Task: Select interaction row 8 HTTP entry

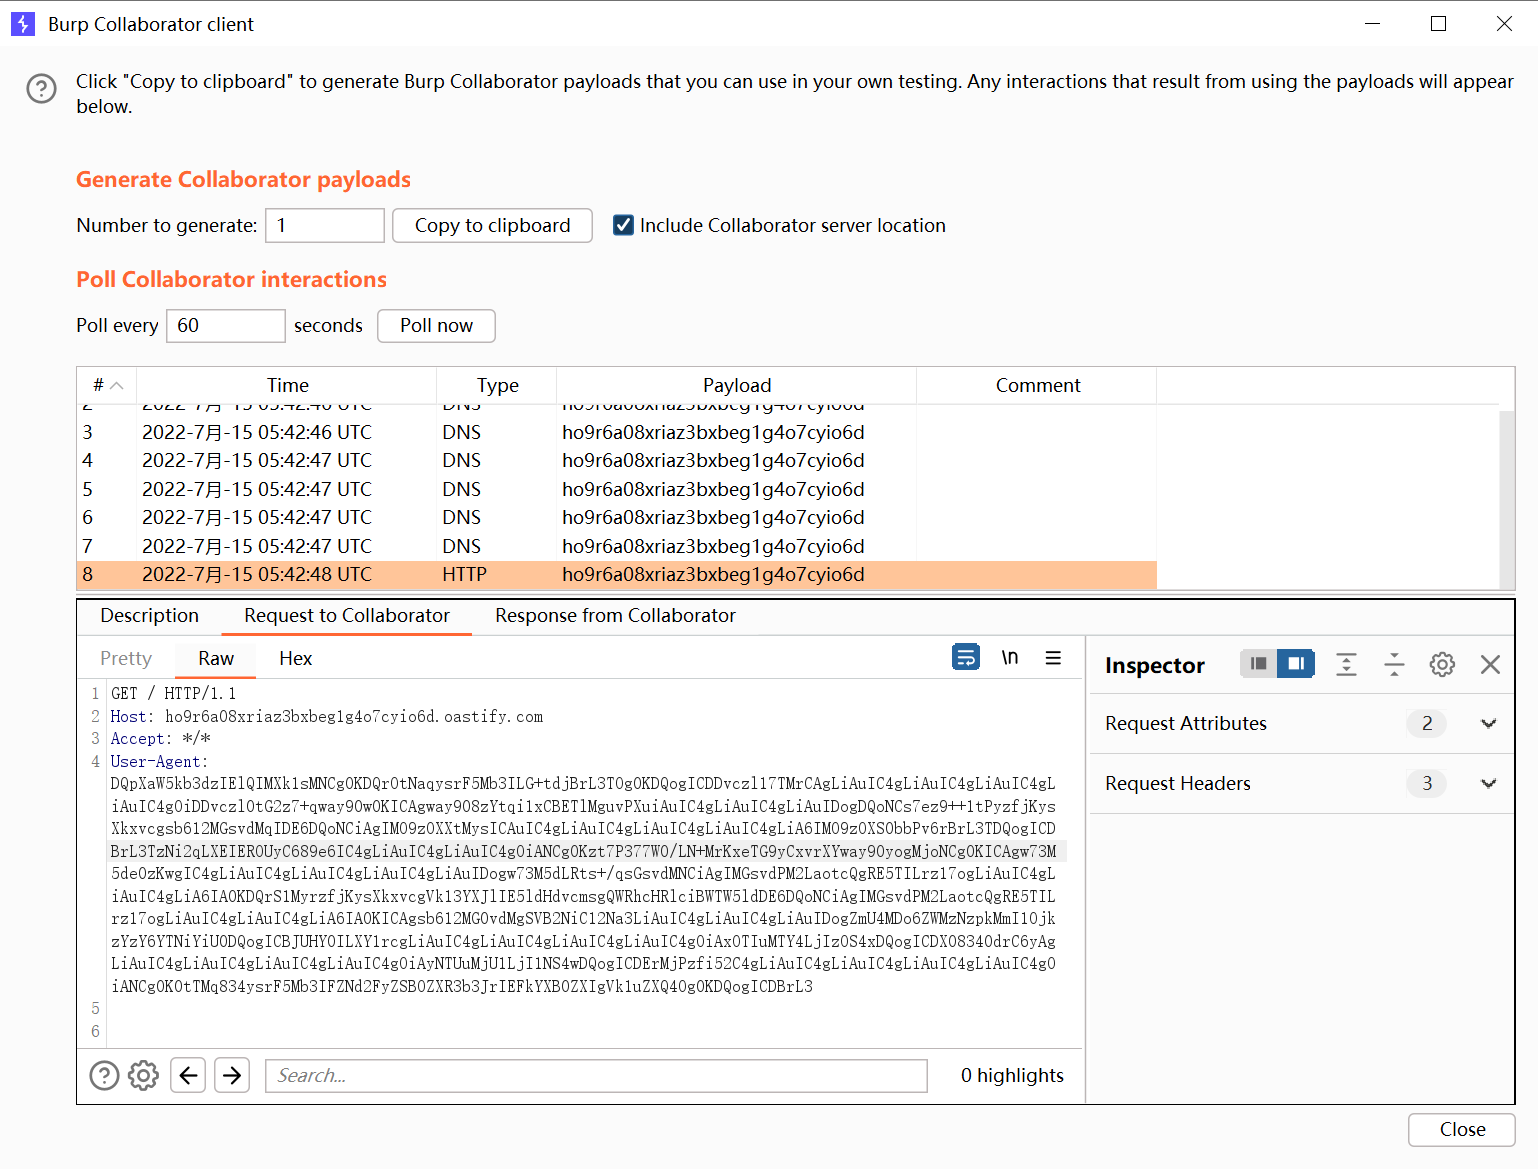Action: 617,574
